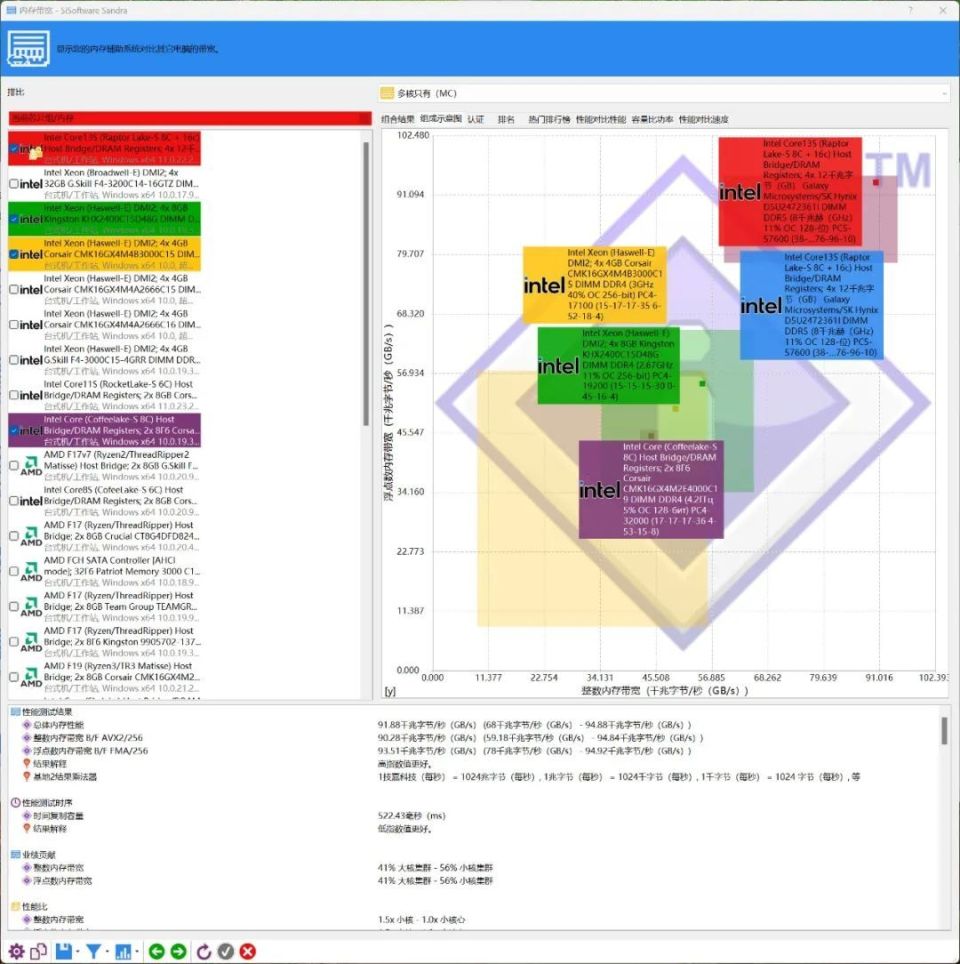Select the 浮点数内存带宽 B/F FMA/256 row
The width and height of the screenshot is (960, 964).
coord(474,751)
